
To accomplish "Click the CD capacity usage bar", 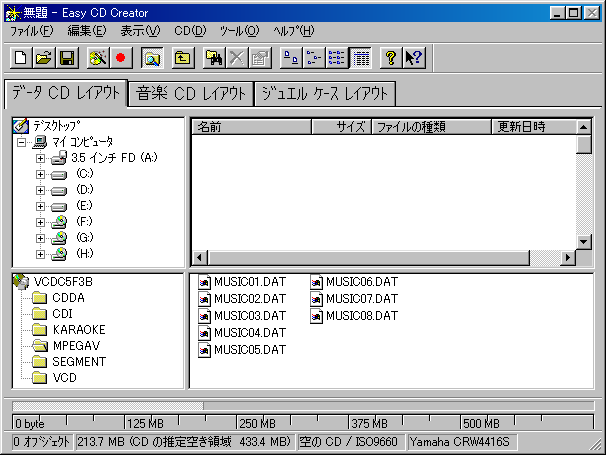I will [x=303, y=406].
